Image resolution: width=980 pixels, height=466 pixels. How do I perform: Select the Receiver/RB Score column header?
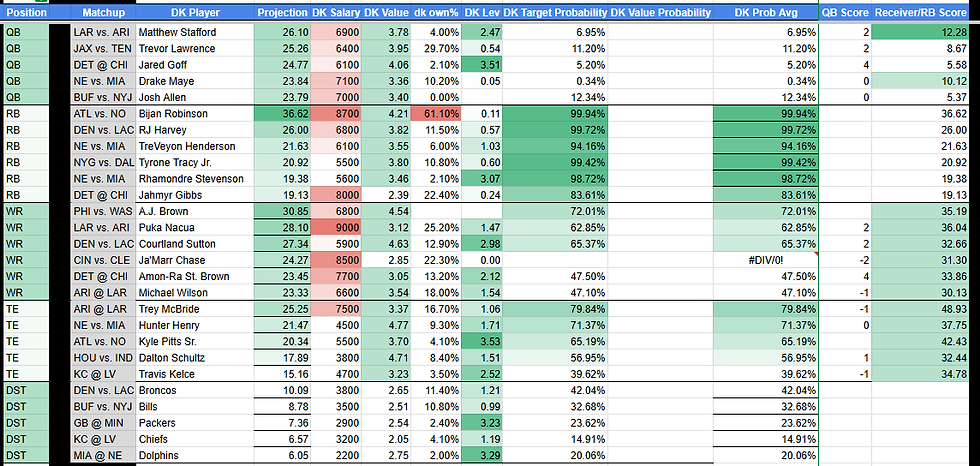[x=924, y=13]
